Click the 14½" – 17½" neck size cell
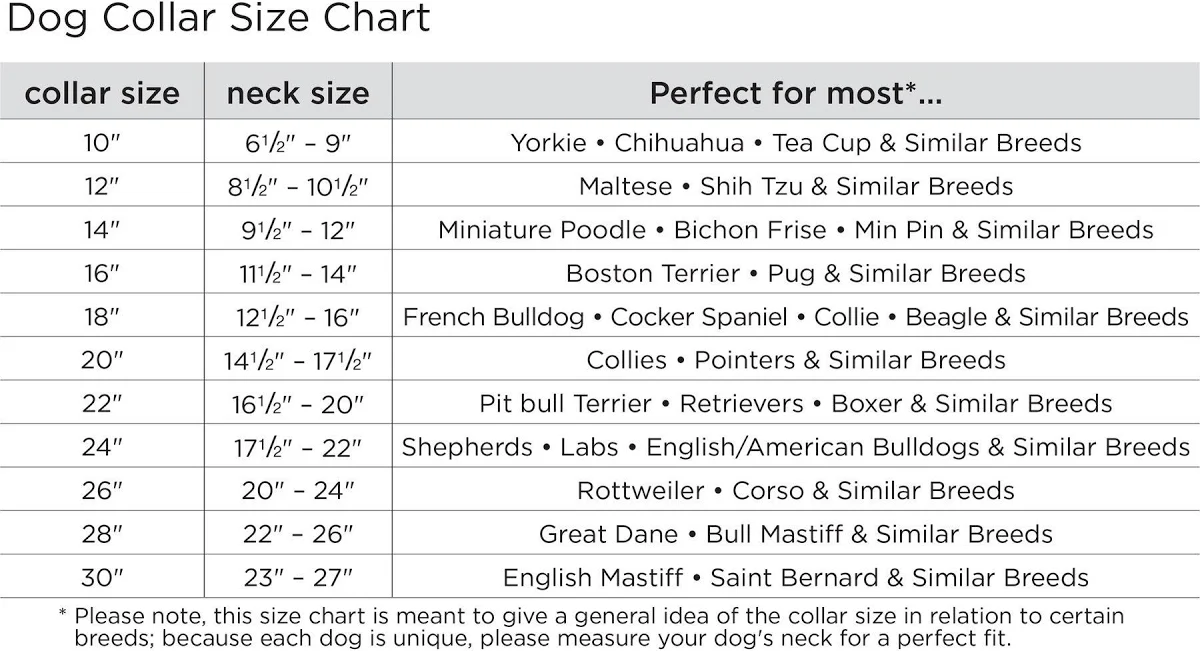Image resolution: width=1200 pixels, height=651 pixels. coord(298,360)
